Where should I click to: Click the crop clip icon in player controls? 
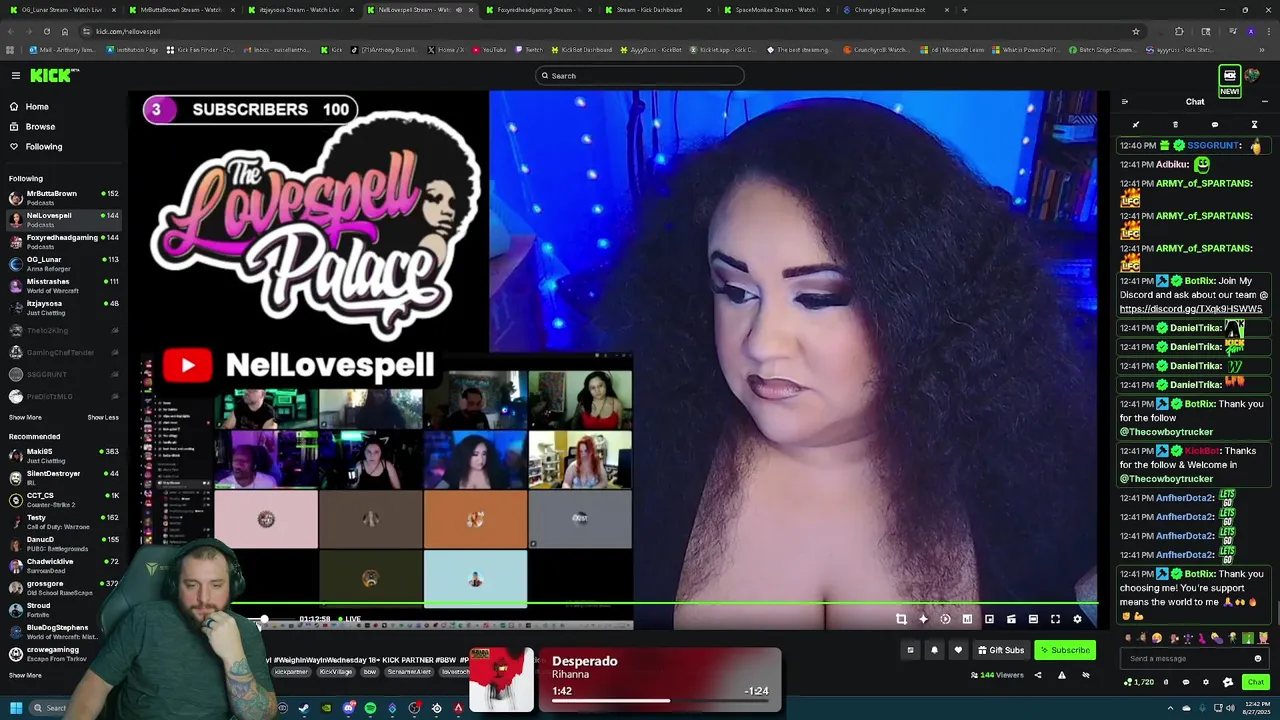tap(901, 619)
